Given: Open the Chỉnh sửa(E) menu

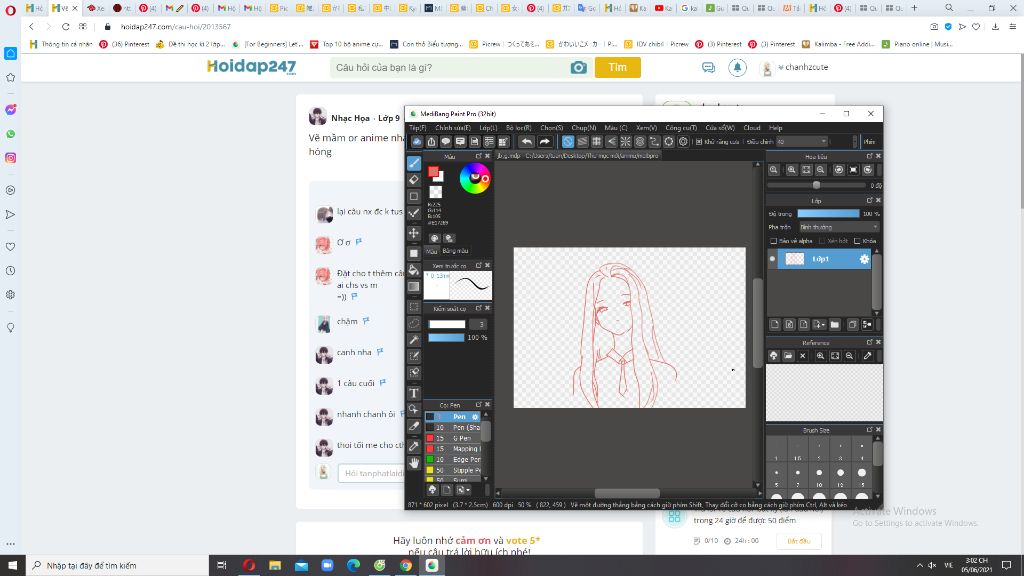Looking at the screenshot, I should (453, 128).
